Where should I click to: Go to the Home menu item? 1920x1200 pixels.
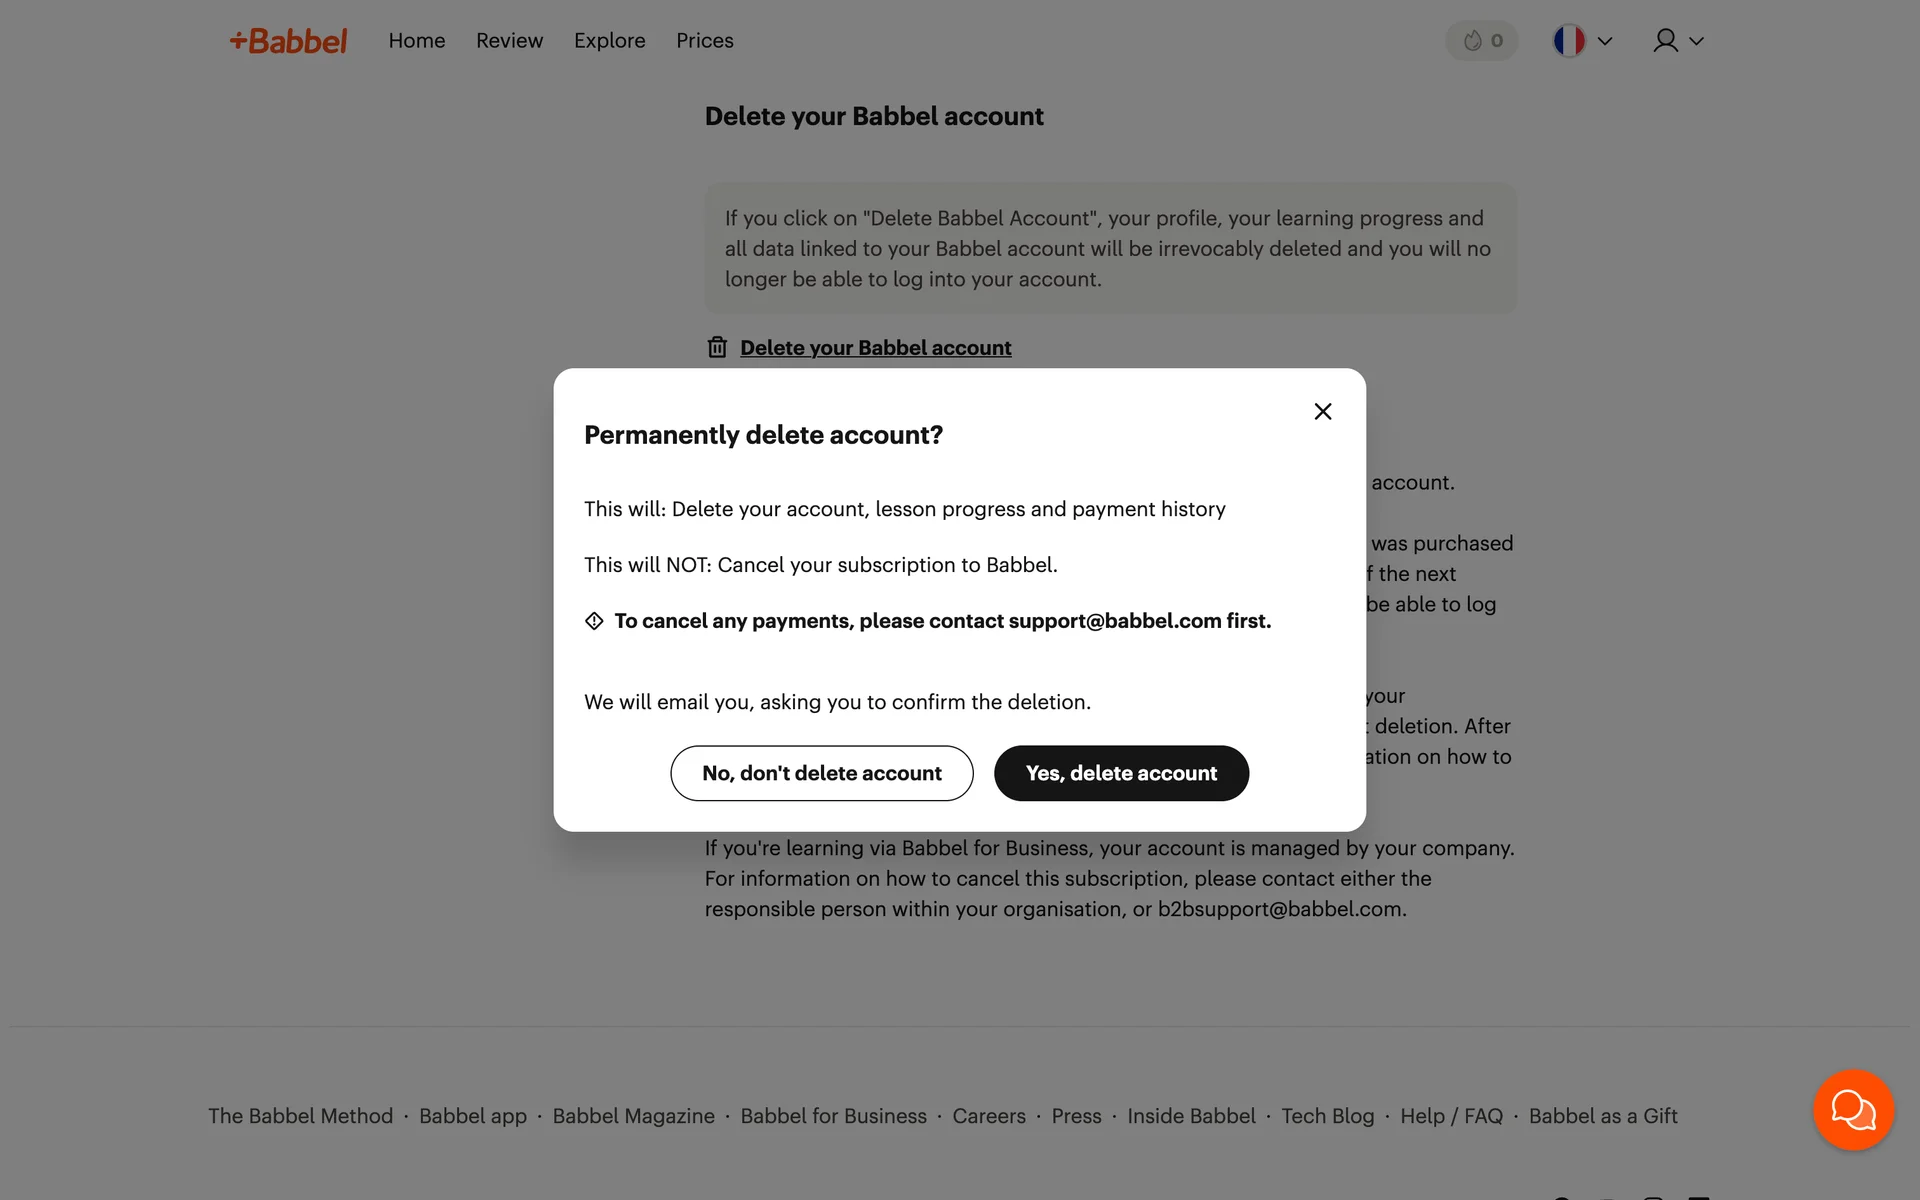(x=417, y=41)
